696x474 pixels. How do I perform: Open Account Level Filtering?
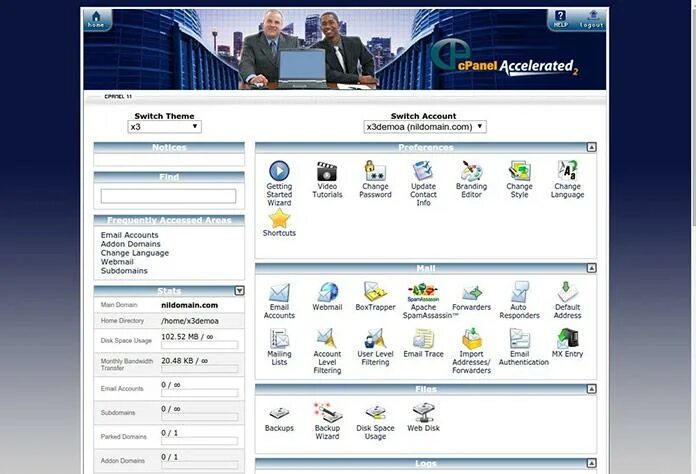pyautogui.click(x=327, y=351)
